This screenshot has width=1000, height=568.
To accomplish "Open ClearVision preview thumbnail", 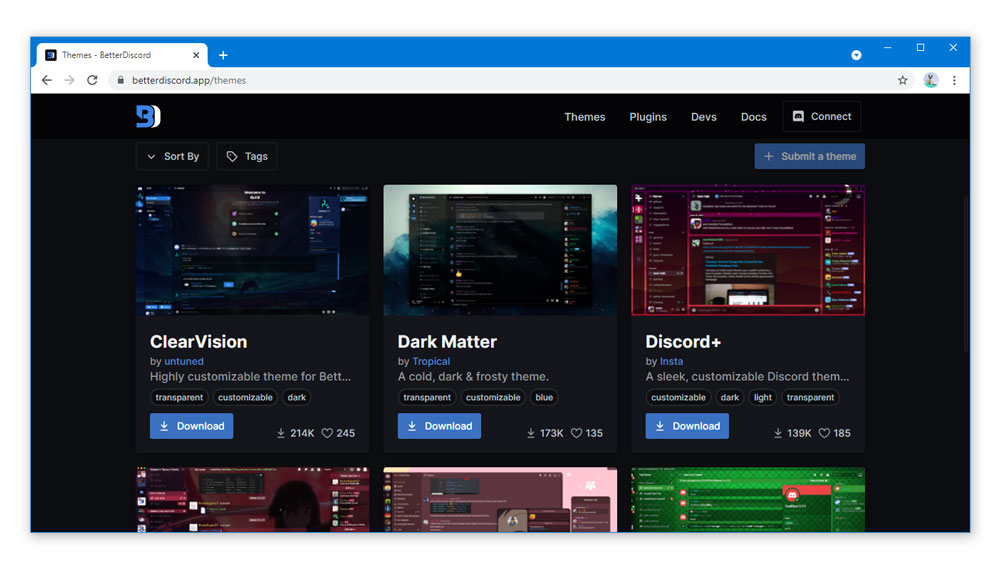I will (253, 250).
